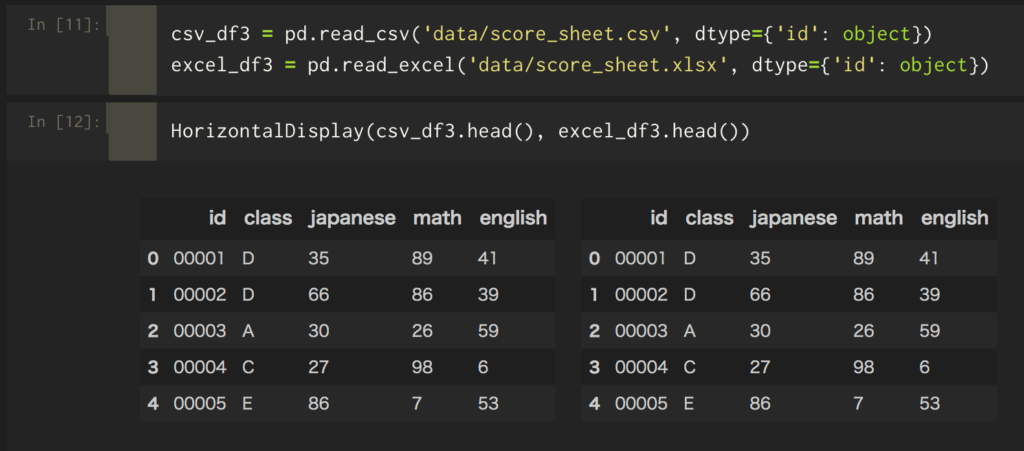The width and height of the screenshot is (1024, 451).
Task: Select the math header in the left table
Action: click(x=437, y=218)
